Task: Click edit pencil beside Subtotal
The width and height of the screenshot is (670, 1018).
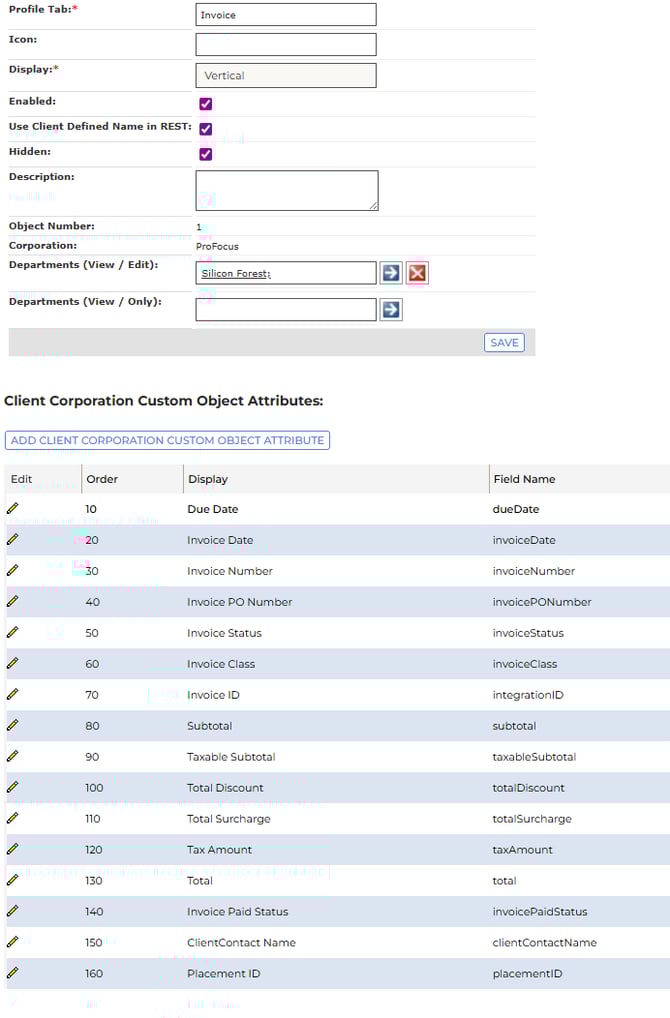Action: tap(13, 726)
